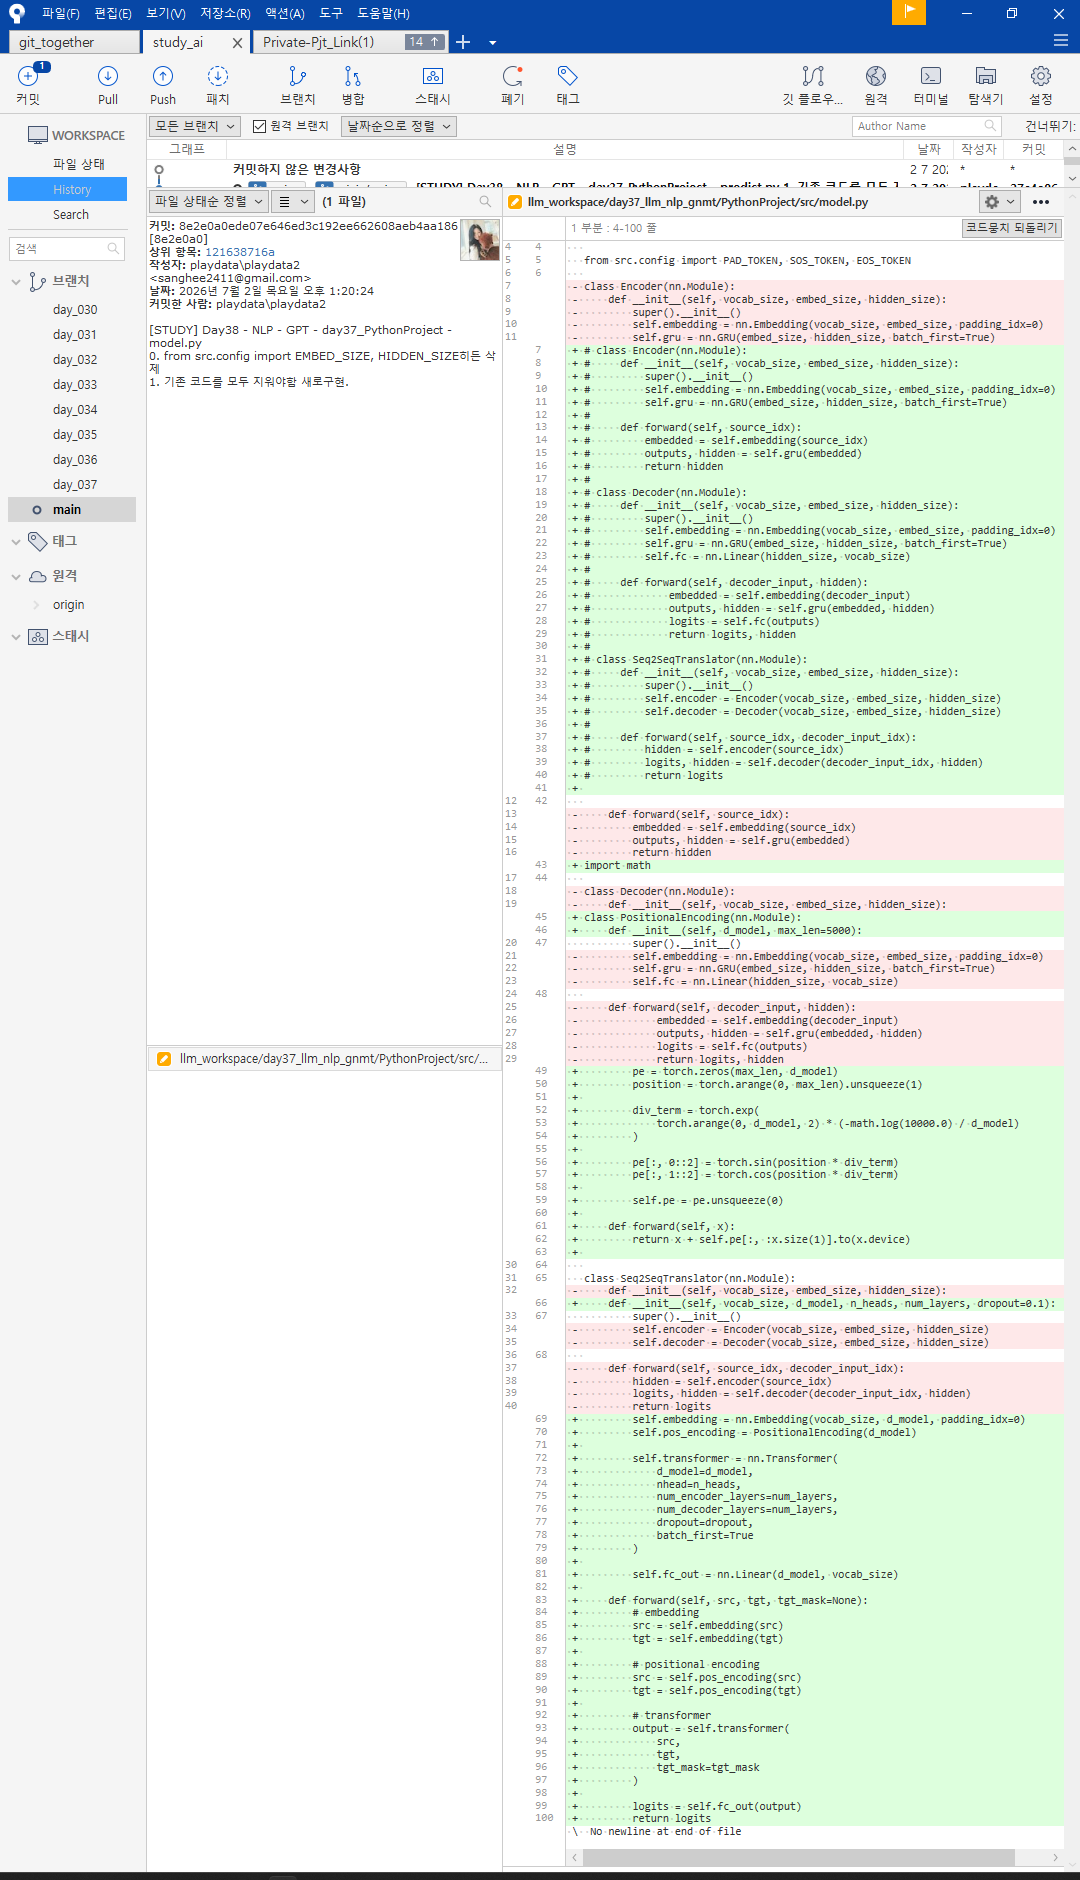Open the 커밋 (Commit) toolbar icon
The image size is (1080, 1880).
click(28, 84)
